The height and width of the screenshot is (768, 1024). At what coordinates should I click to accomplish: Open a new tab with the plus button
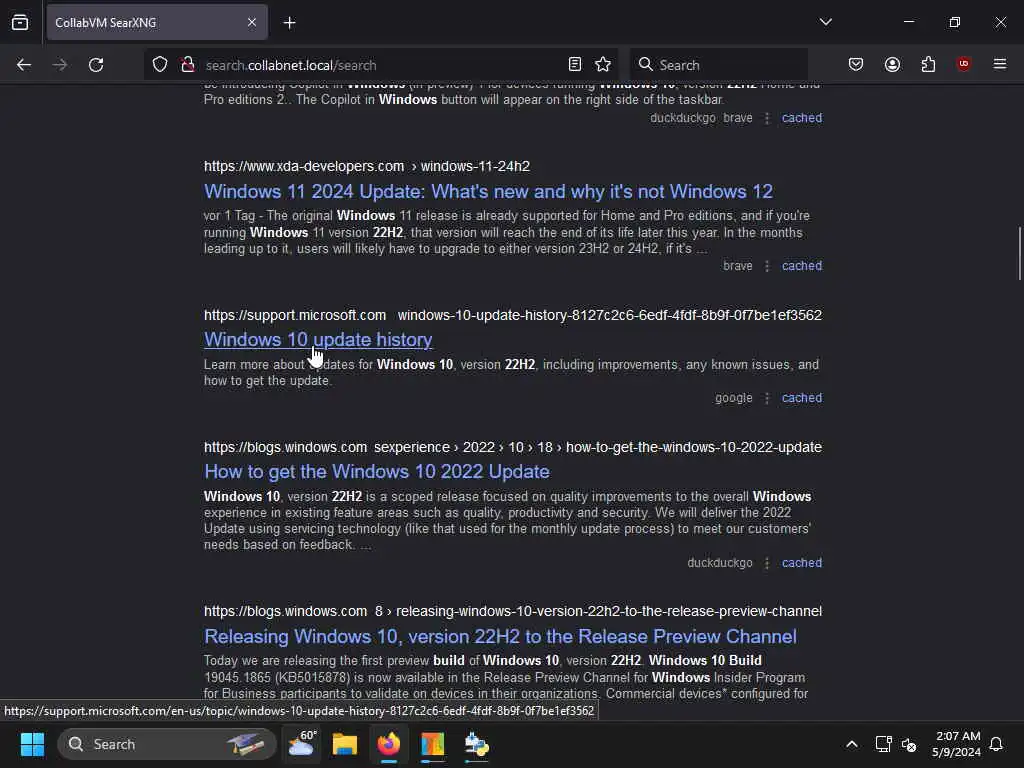pos(289,23)
